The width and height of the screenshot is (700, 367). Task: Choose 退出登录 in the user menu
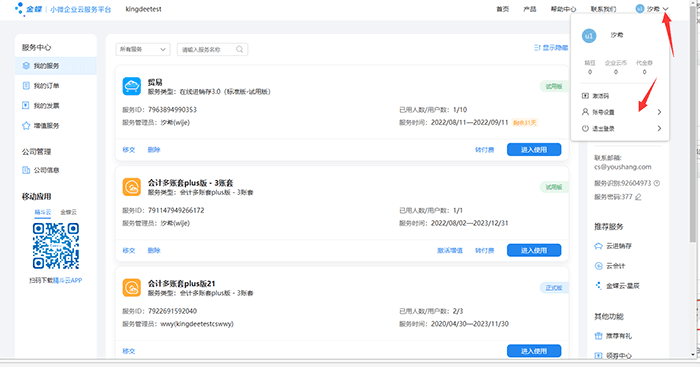621,129
